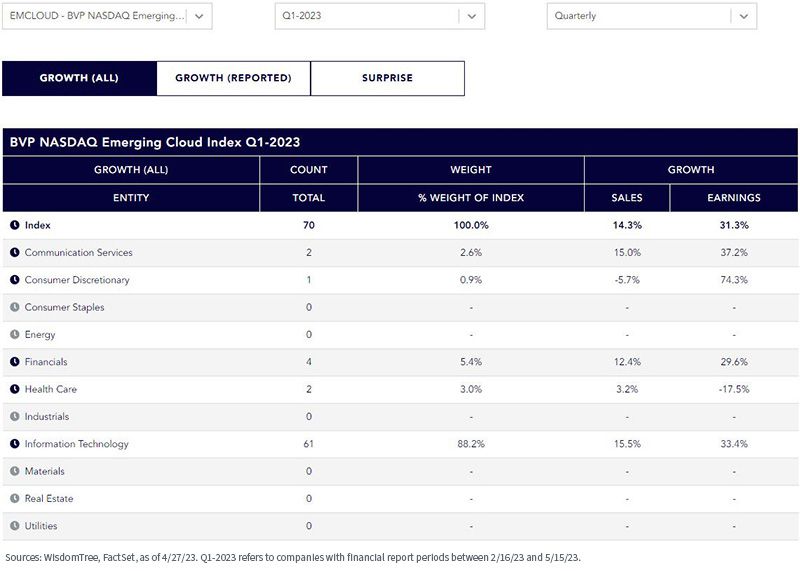Click Financials sales value 12.4%
This screenshot has height=571, width=800.
pyautogui.click(x=627, y=362)
